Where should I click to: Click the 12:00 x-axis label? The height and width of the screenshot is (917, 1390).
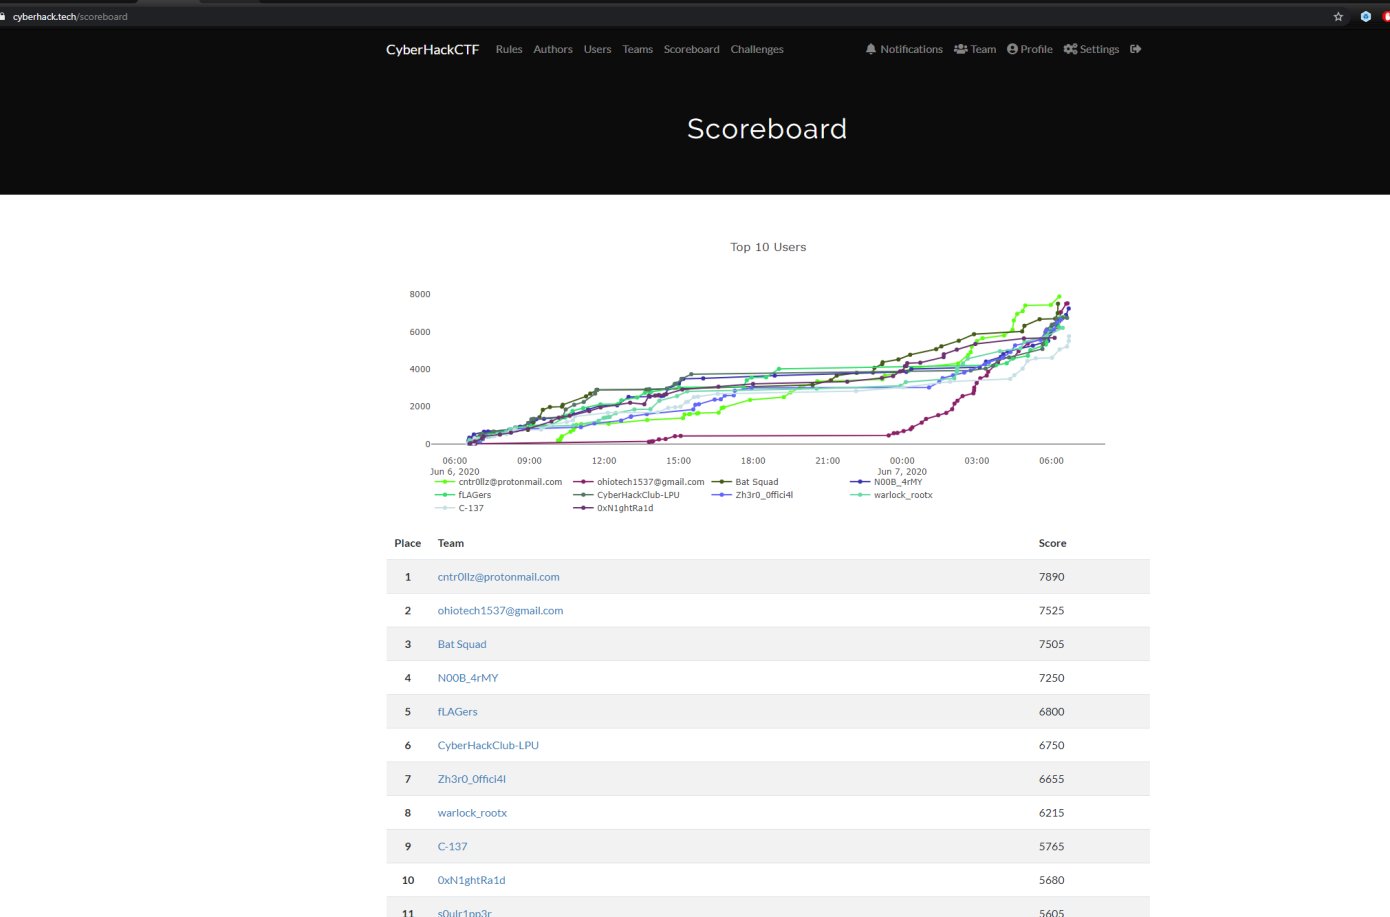point(604,461)
